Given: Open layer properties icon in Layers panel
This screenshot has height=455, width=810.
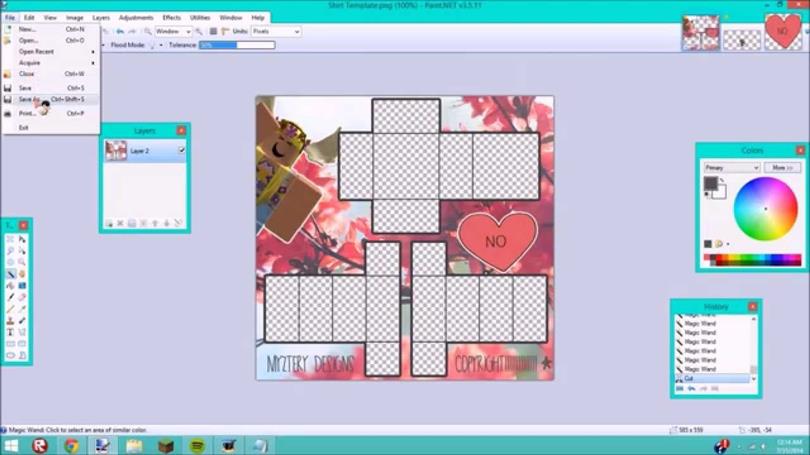Looking at the screenshot, I should (x=178, y=223).
